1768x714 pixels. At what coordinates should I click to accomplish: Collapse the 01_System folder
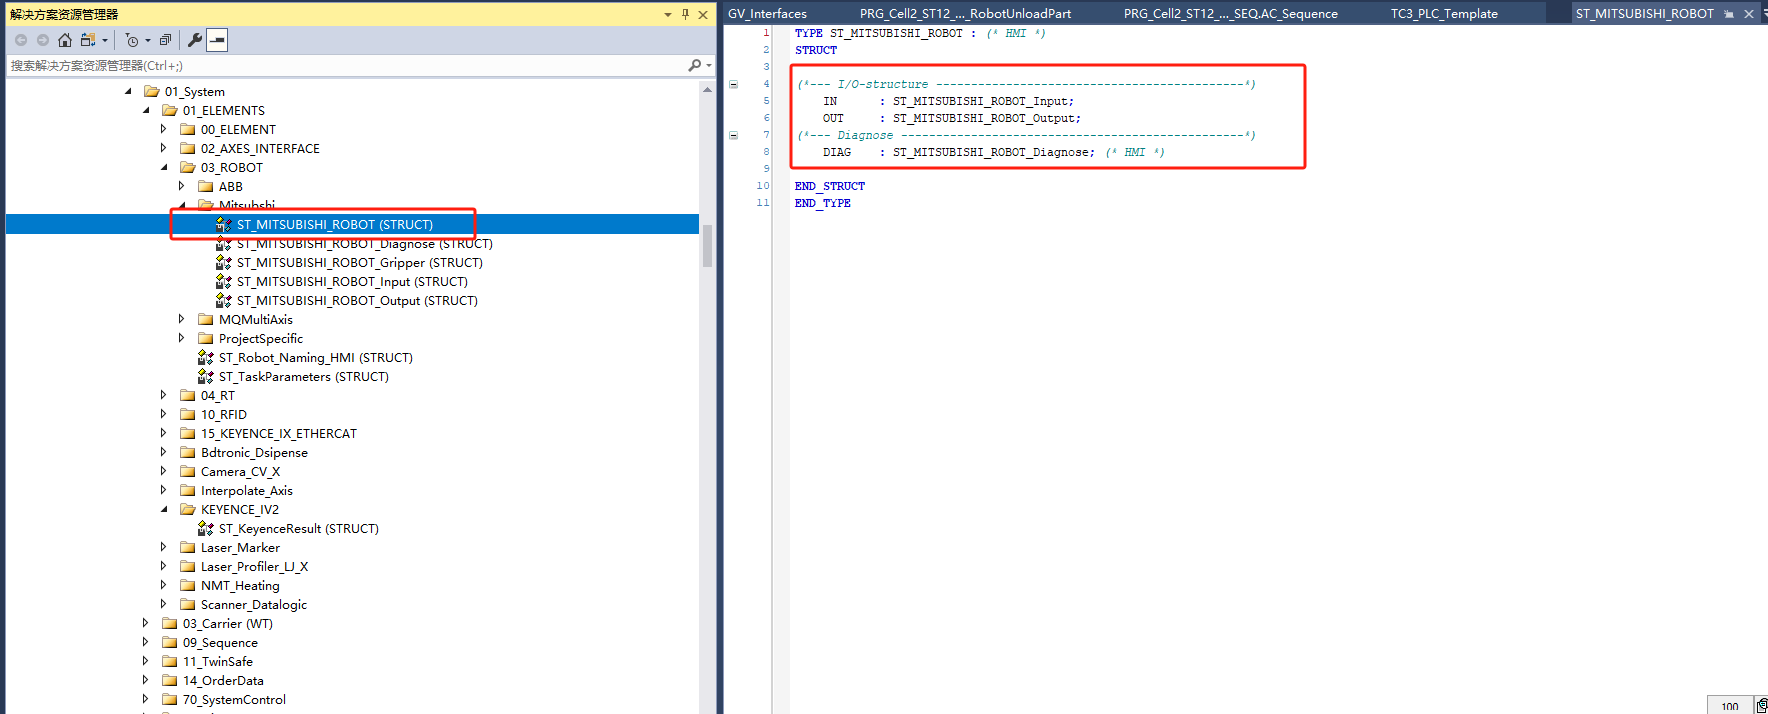(128, 91)
